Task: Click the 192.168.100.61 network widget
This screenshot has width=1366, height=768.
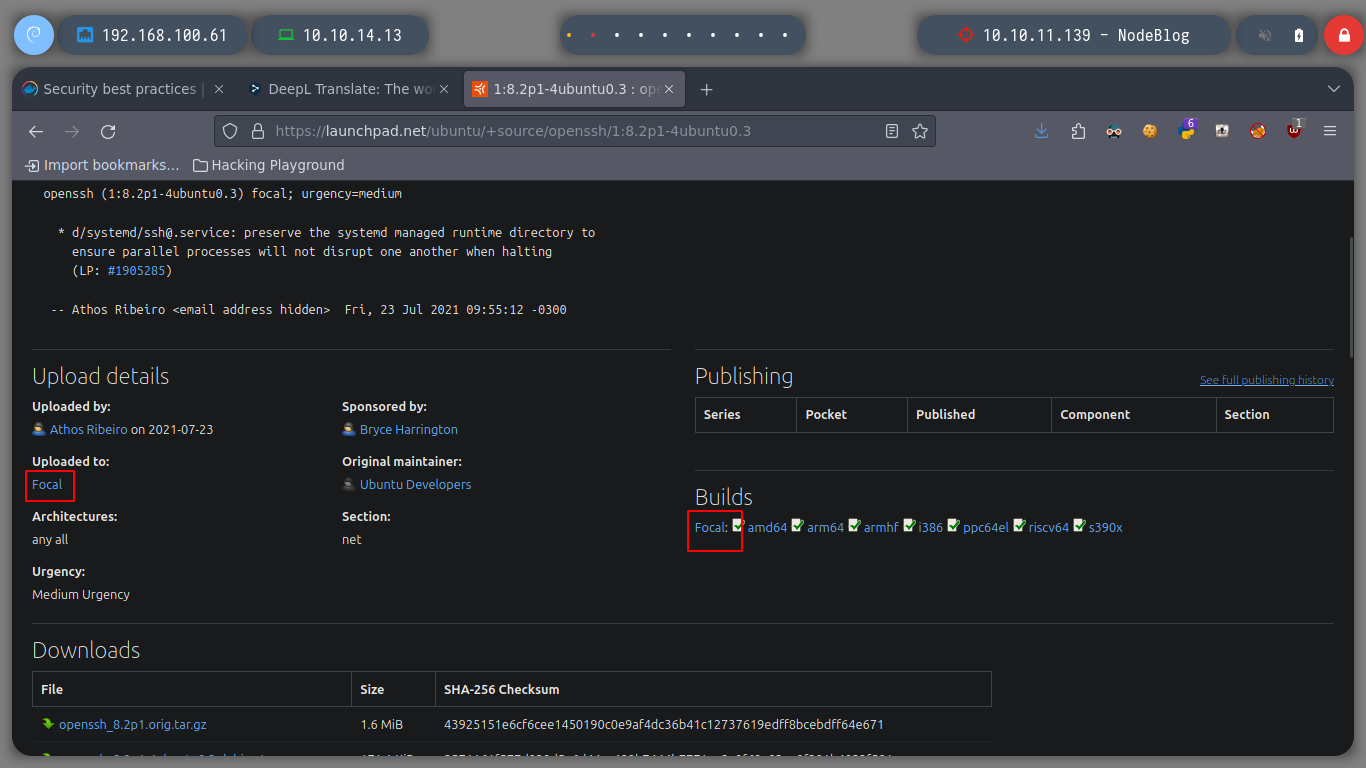Action: (x=153, y=35)
